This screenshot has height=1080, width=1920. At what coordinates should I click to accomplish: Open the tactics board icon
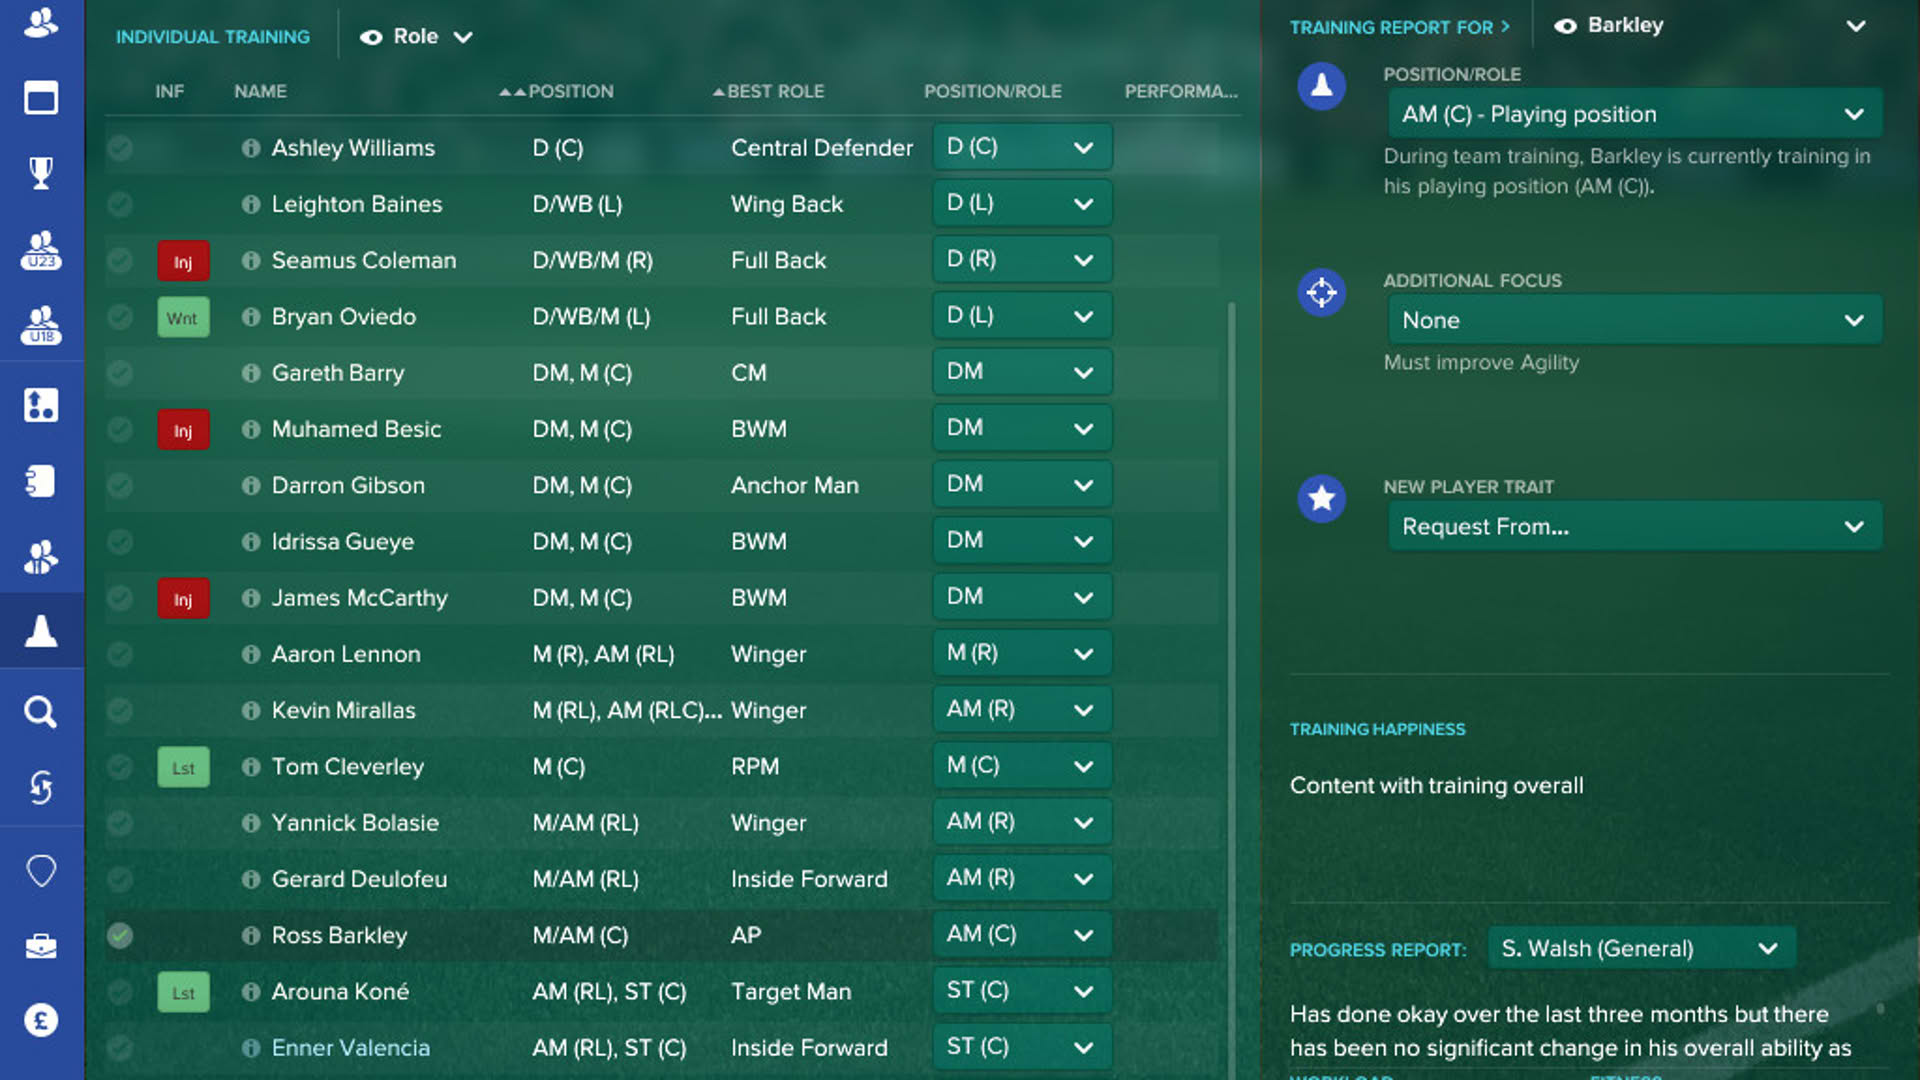[x=41, y=405]
